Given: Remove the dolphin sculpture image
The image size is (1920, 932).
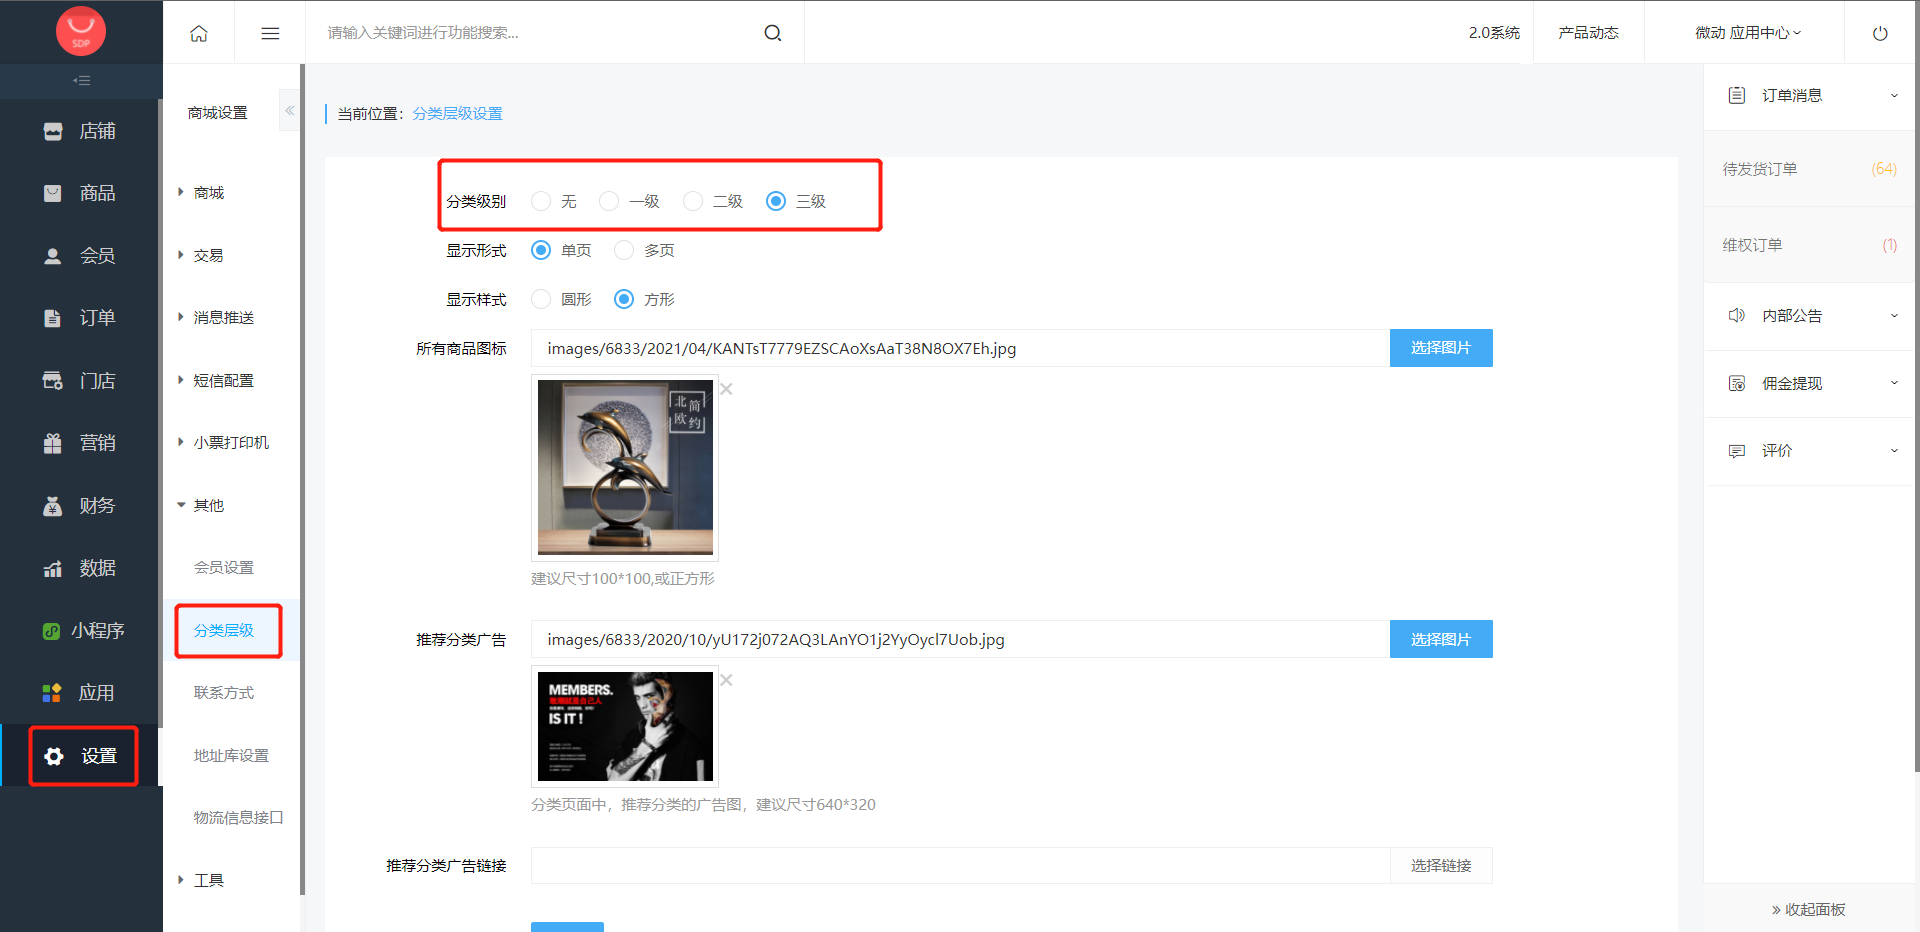Looking at the screenshot, I should 727,389.
